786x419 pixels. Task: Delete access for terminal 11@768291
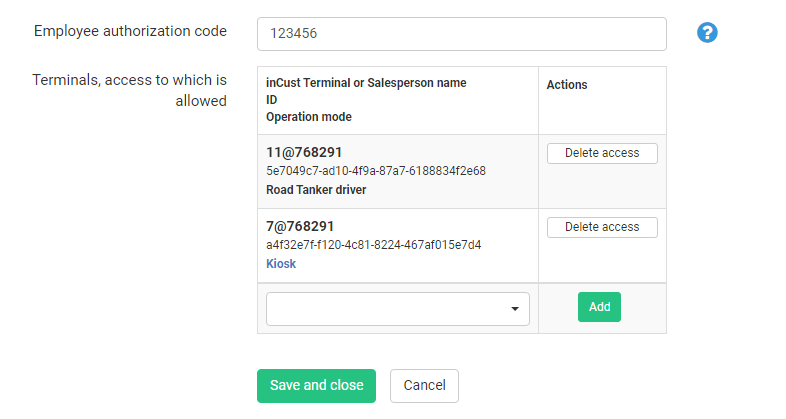[602, 153]
